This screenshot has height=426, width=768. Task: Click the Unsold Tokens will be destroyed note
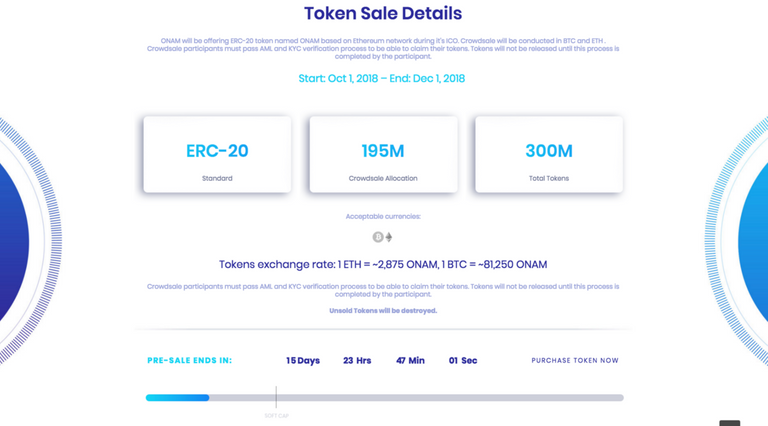pyautogui.click(x=383, y=311)
